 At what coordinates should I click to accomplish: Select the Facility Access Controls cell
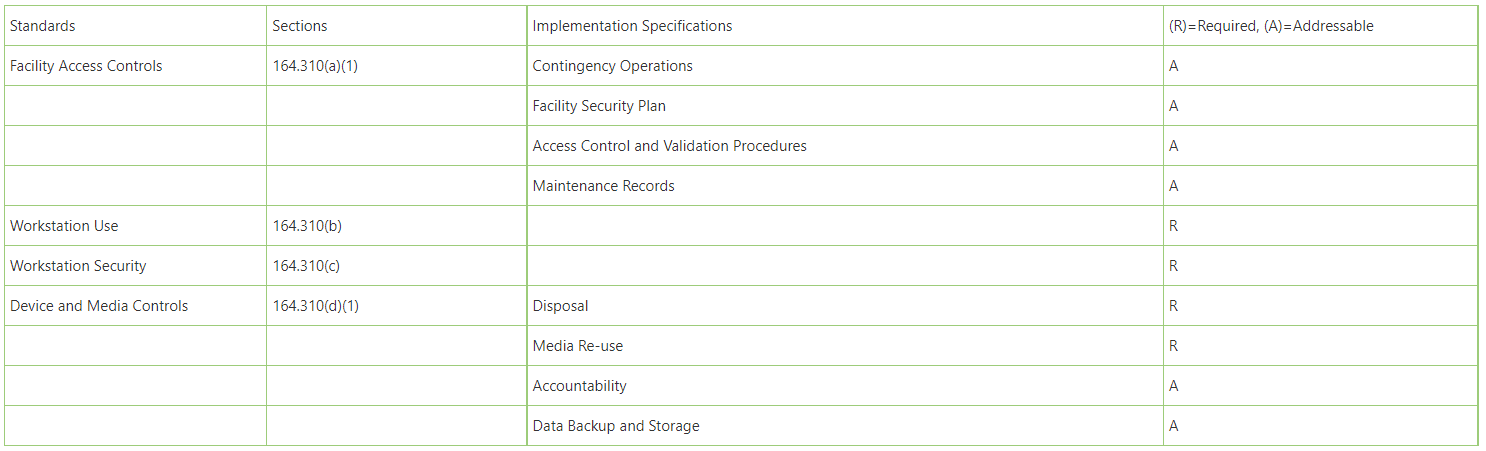[135, 66]
